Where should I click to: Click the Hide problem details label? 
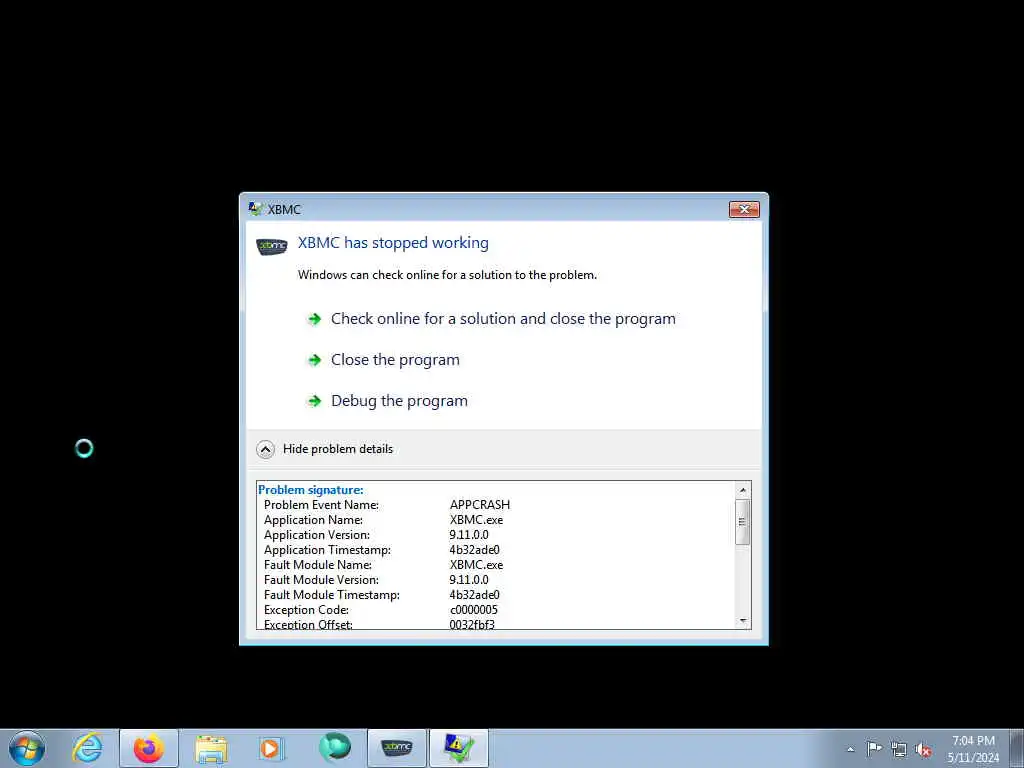pos(338,449)
